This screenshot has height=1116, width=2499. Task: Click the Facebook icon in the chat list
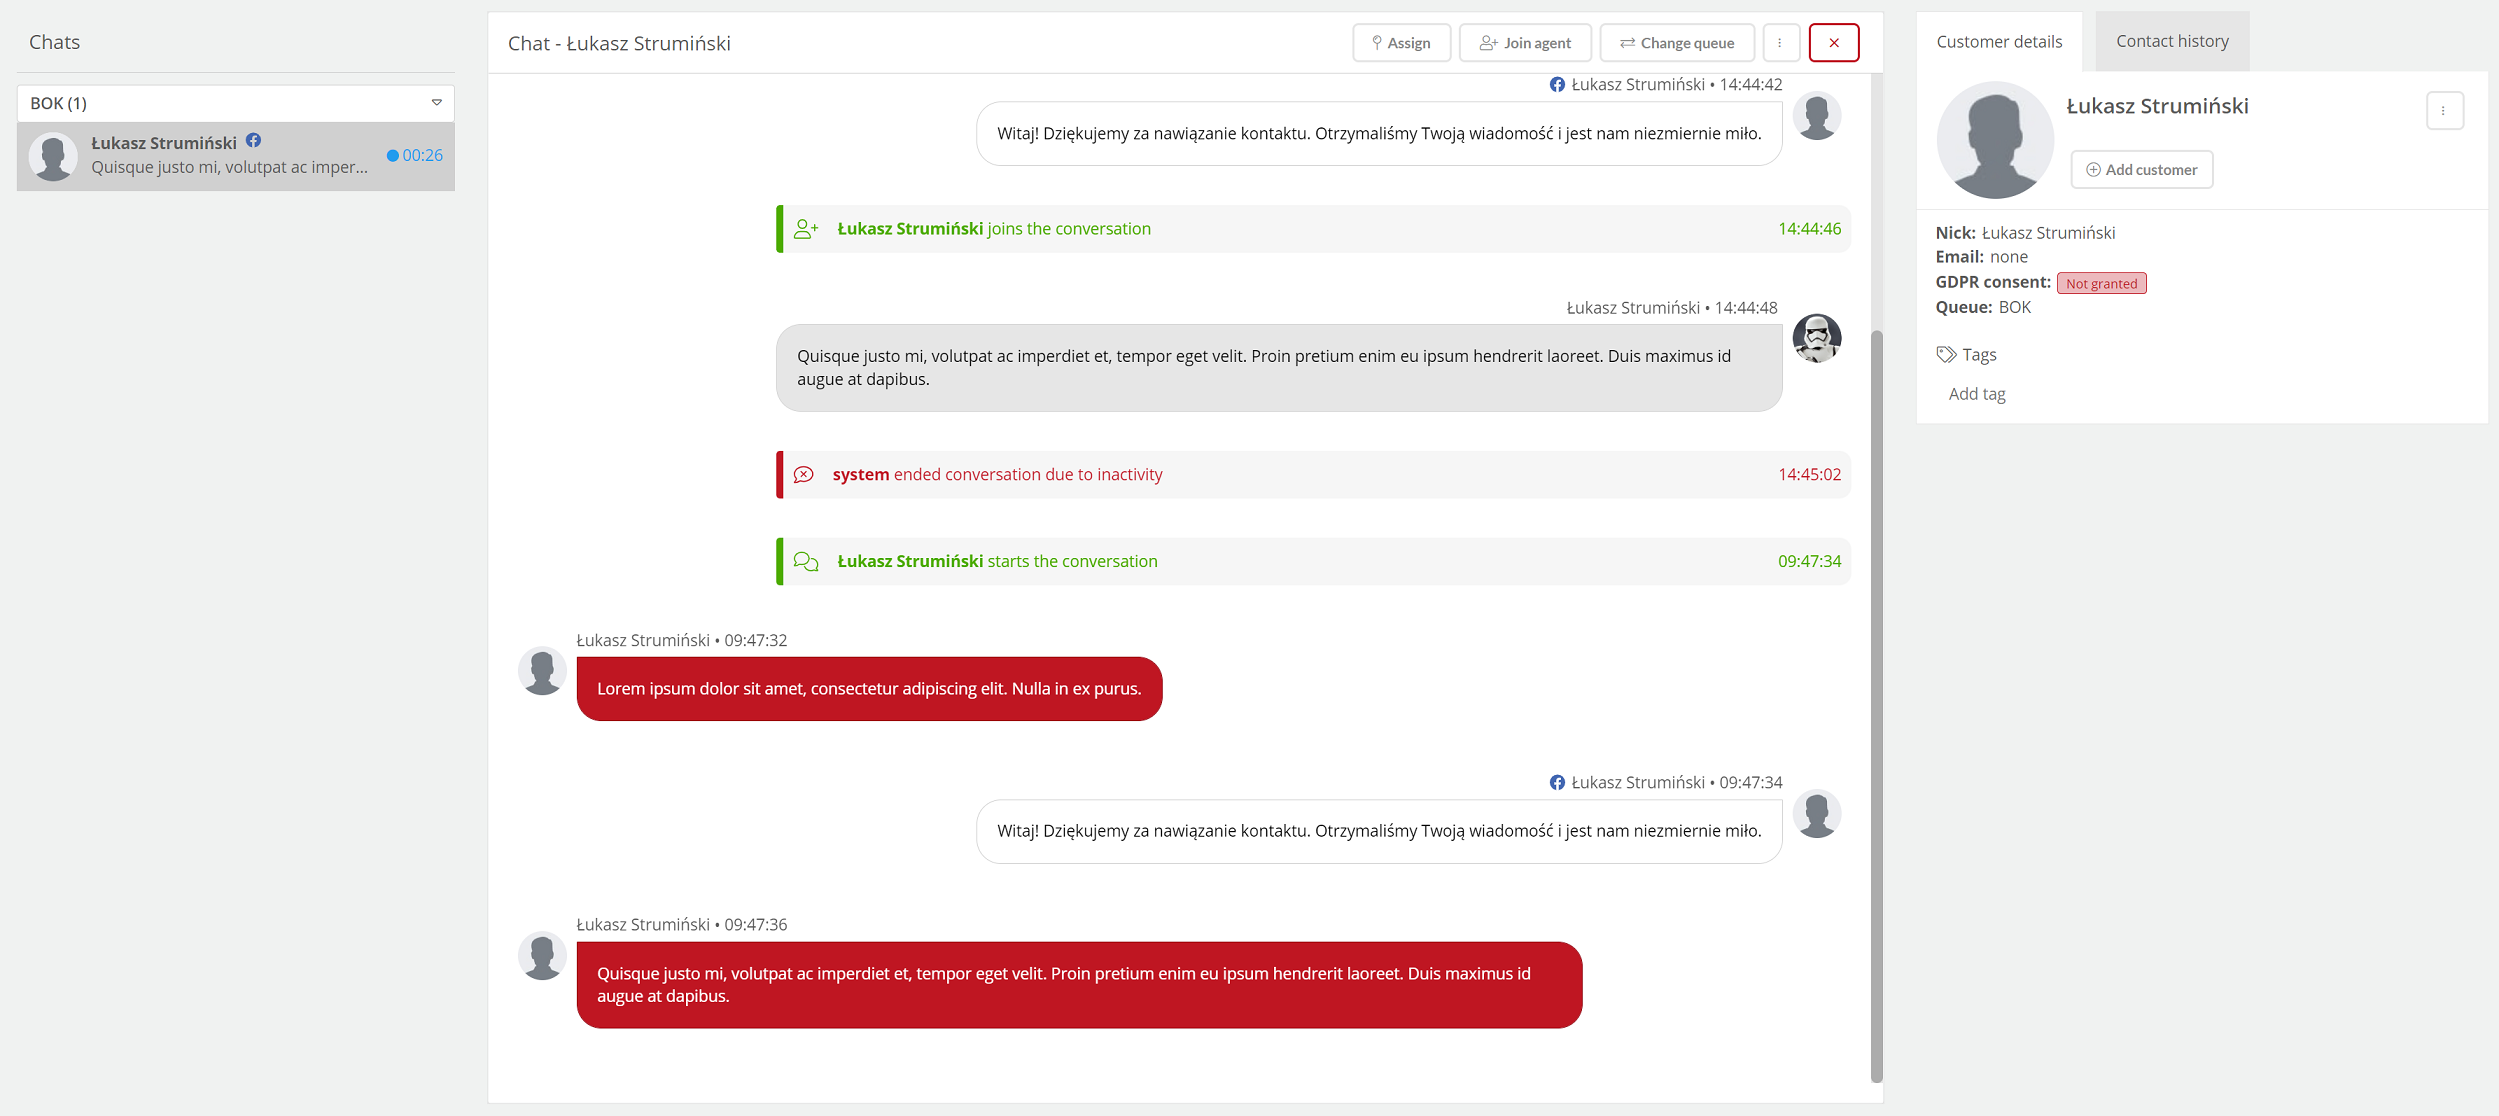tap(254, 141)
